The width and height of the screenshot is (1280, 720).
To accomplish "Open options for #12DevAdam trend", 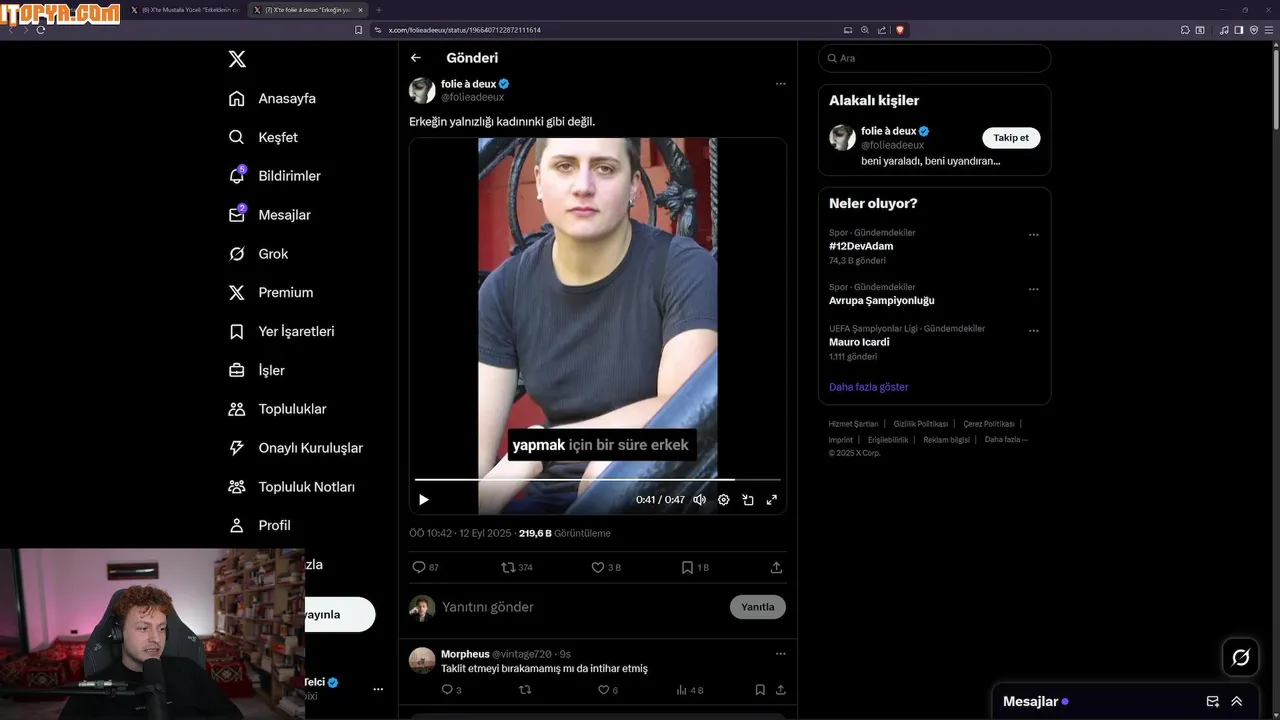I will [1034, 235].
